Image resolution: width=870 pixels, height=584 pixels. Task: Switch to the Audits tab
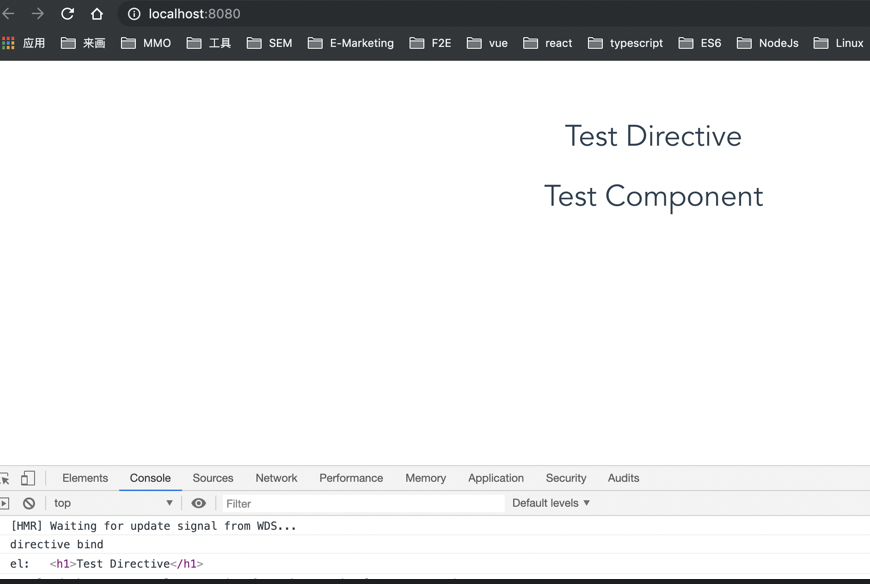coord(624,478)
